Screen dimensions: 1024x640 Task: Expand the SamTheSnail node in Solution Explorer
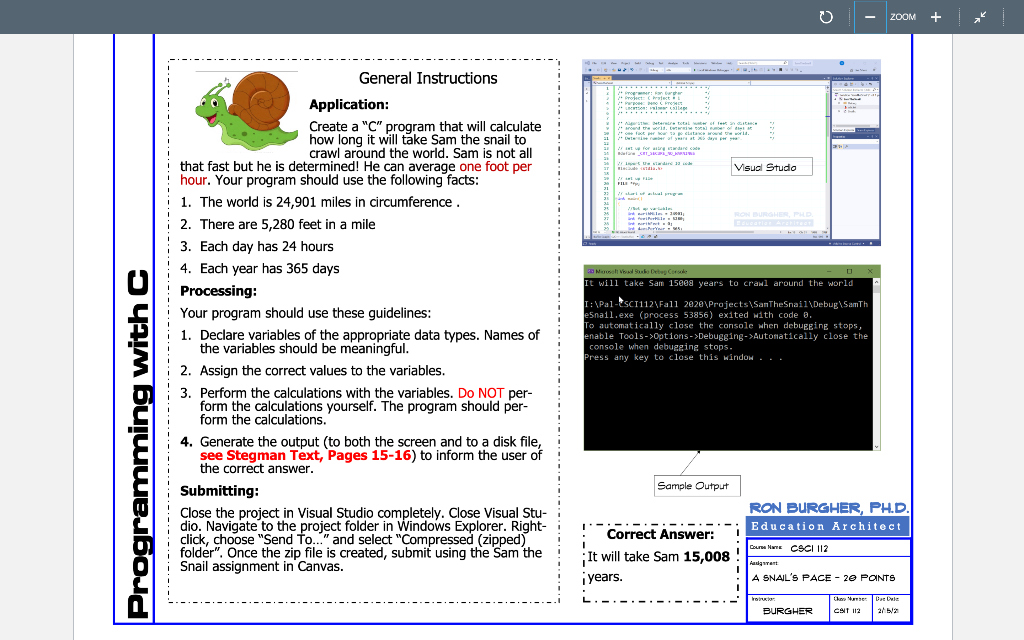[x=836, y=98]
